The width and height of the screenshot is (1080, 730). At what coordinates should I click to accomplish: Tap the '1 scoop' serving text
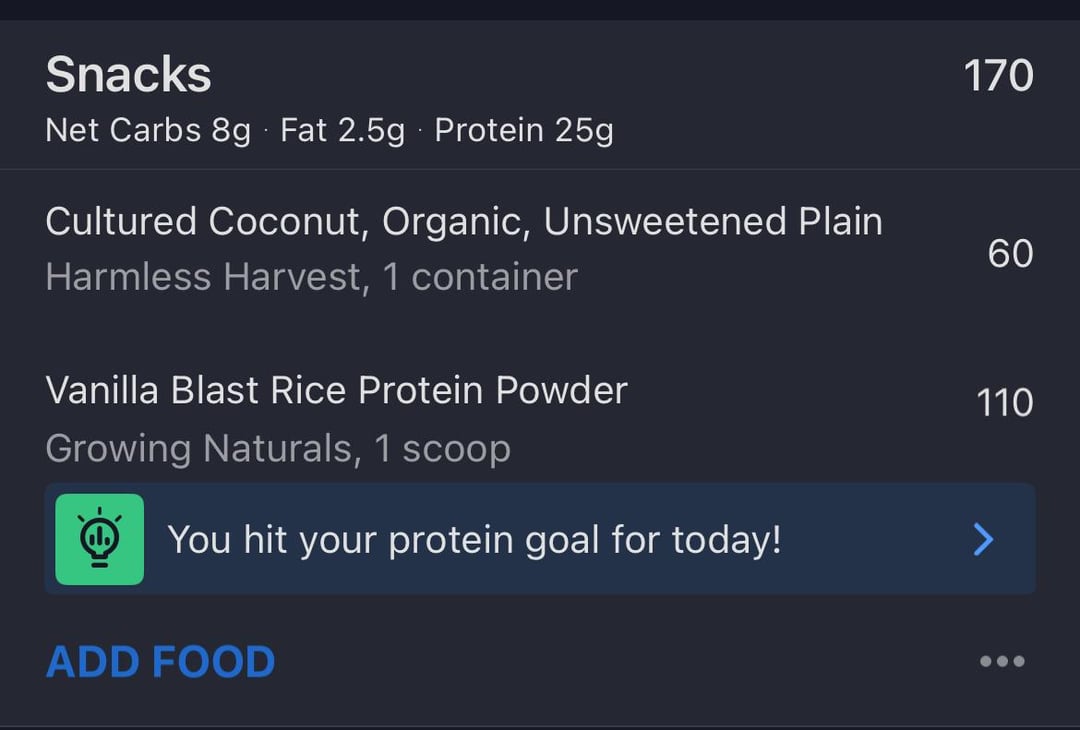442,449
